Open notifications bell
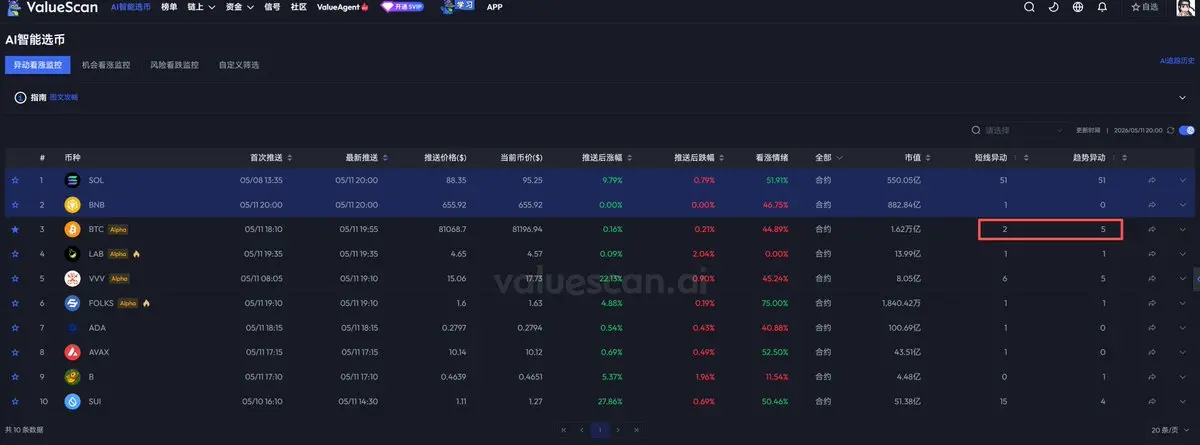Image resolution: width=1200 pixels, height=445 pixels. tap(1102, 7)
